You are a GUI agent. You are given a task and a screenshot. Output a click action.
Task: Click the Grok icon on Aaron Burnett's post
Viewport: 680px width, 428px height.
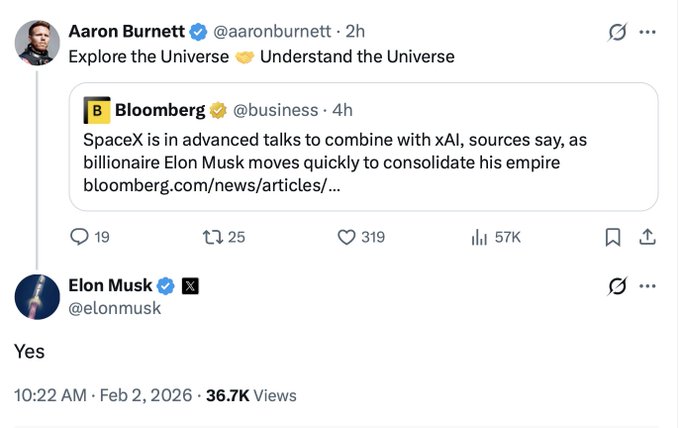[x=617, y=32]
